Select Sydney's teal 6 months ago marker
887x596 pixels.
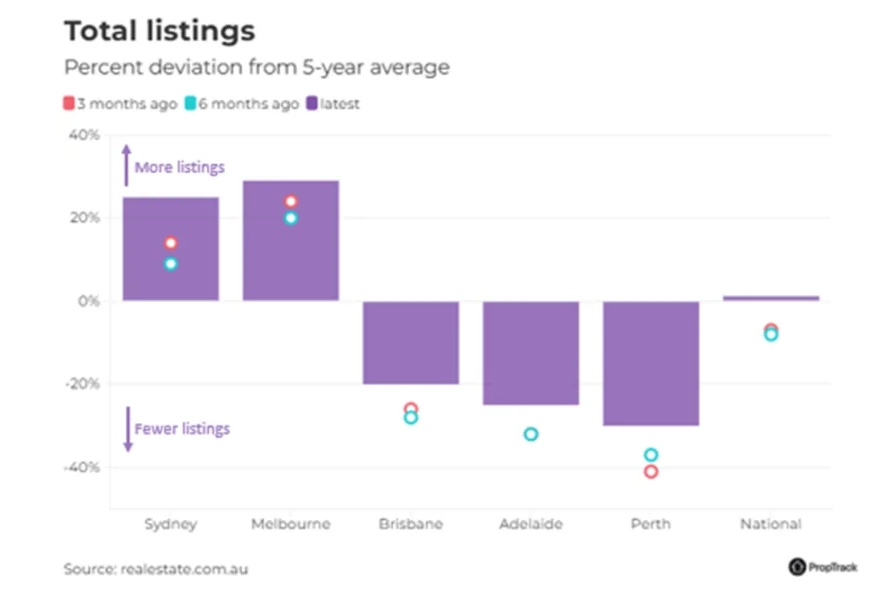click(x=171, y=264)
